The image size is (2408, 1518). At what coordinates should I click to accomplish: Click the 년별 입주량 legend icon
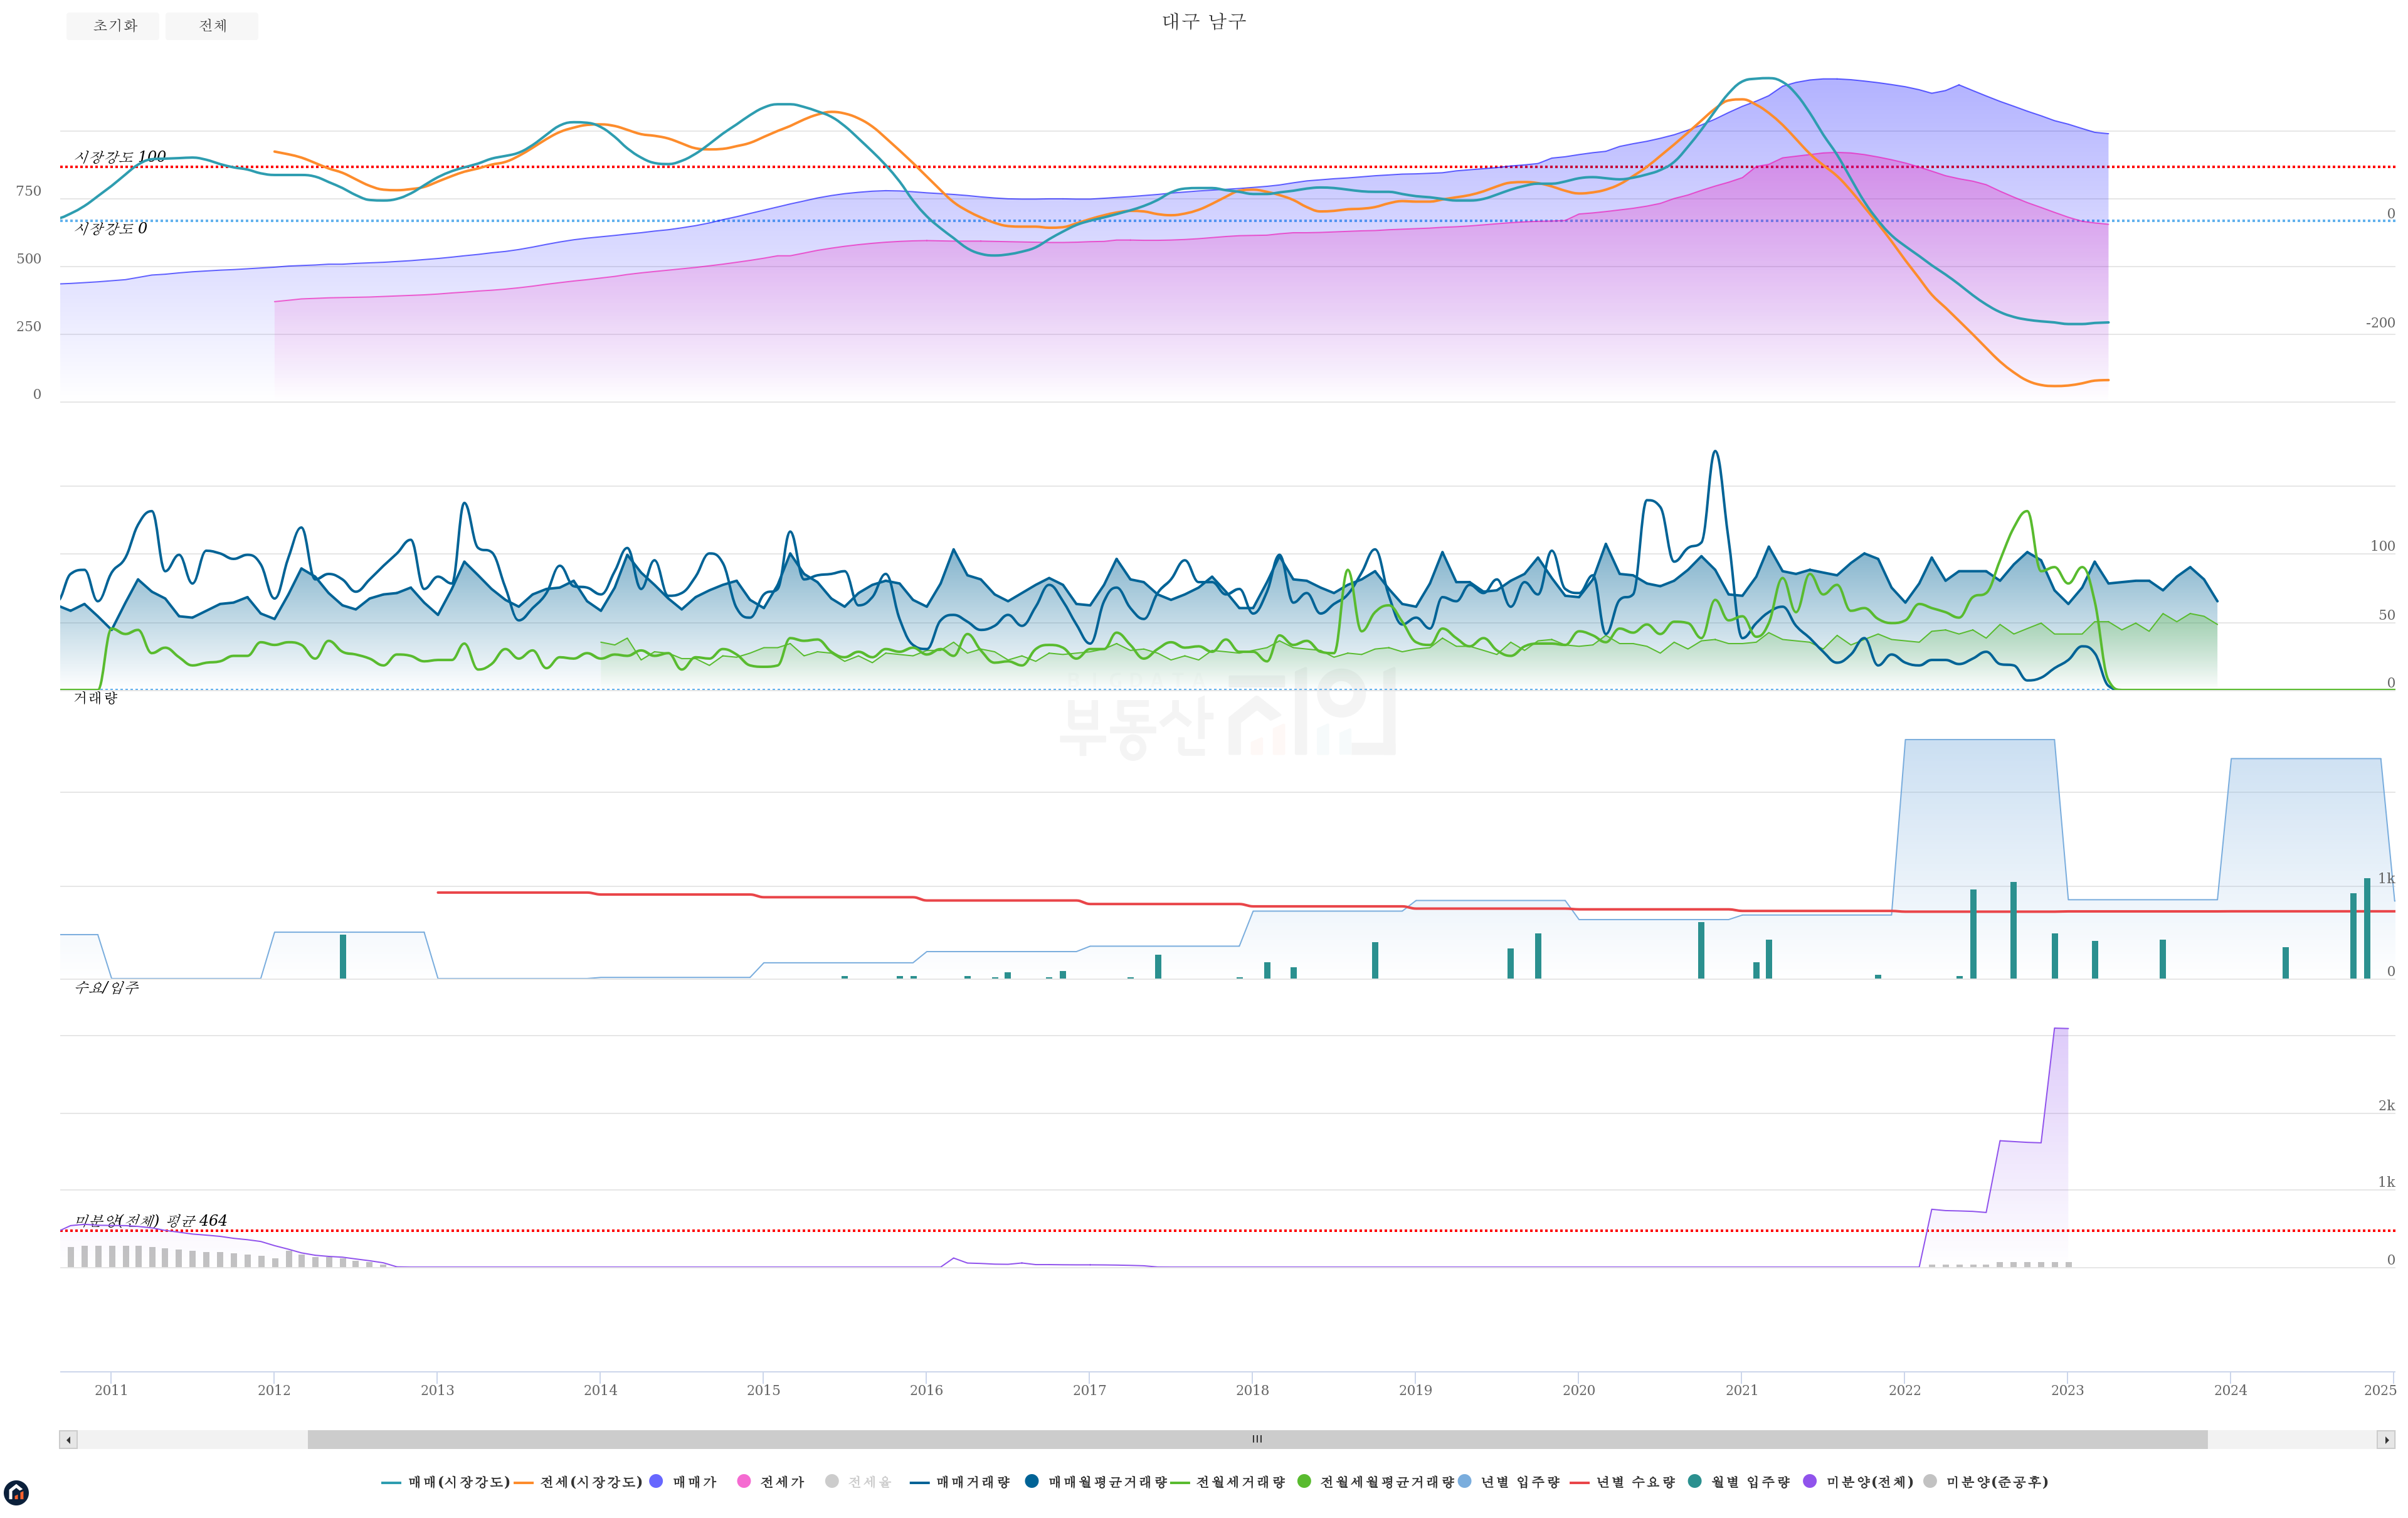click(1465, 1481)
